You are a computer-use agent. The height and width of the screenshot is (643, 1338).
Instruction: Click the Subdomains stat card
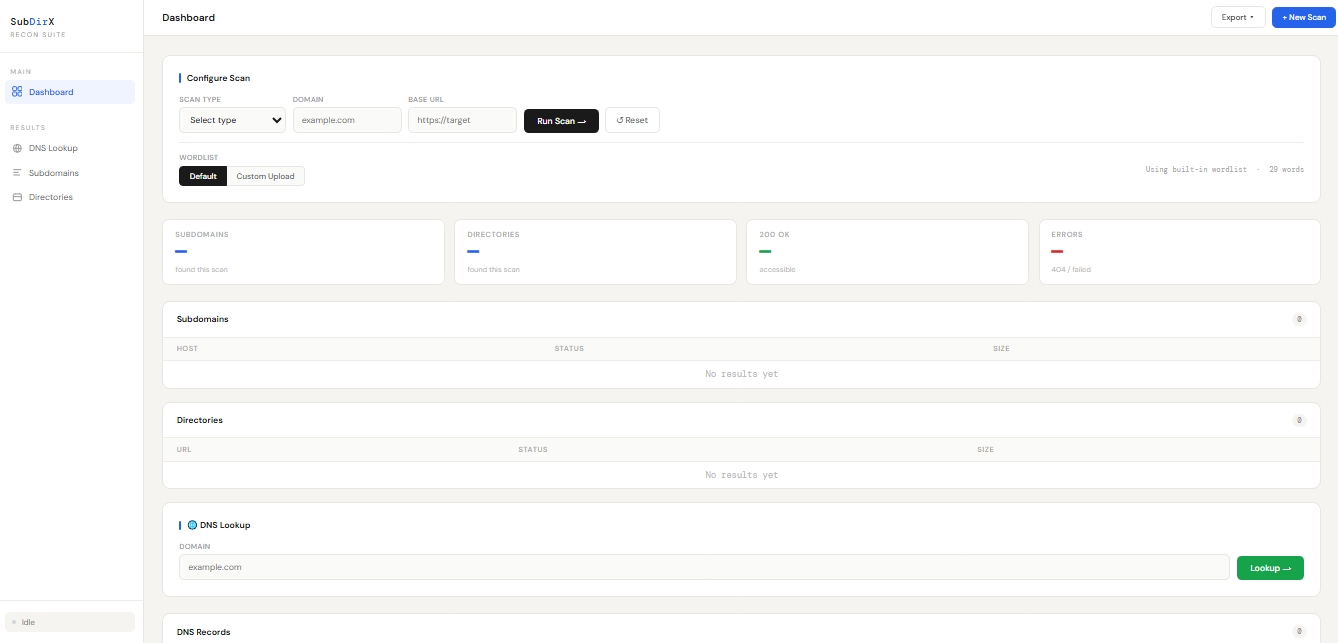303,252
